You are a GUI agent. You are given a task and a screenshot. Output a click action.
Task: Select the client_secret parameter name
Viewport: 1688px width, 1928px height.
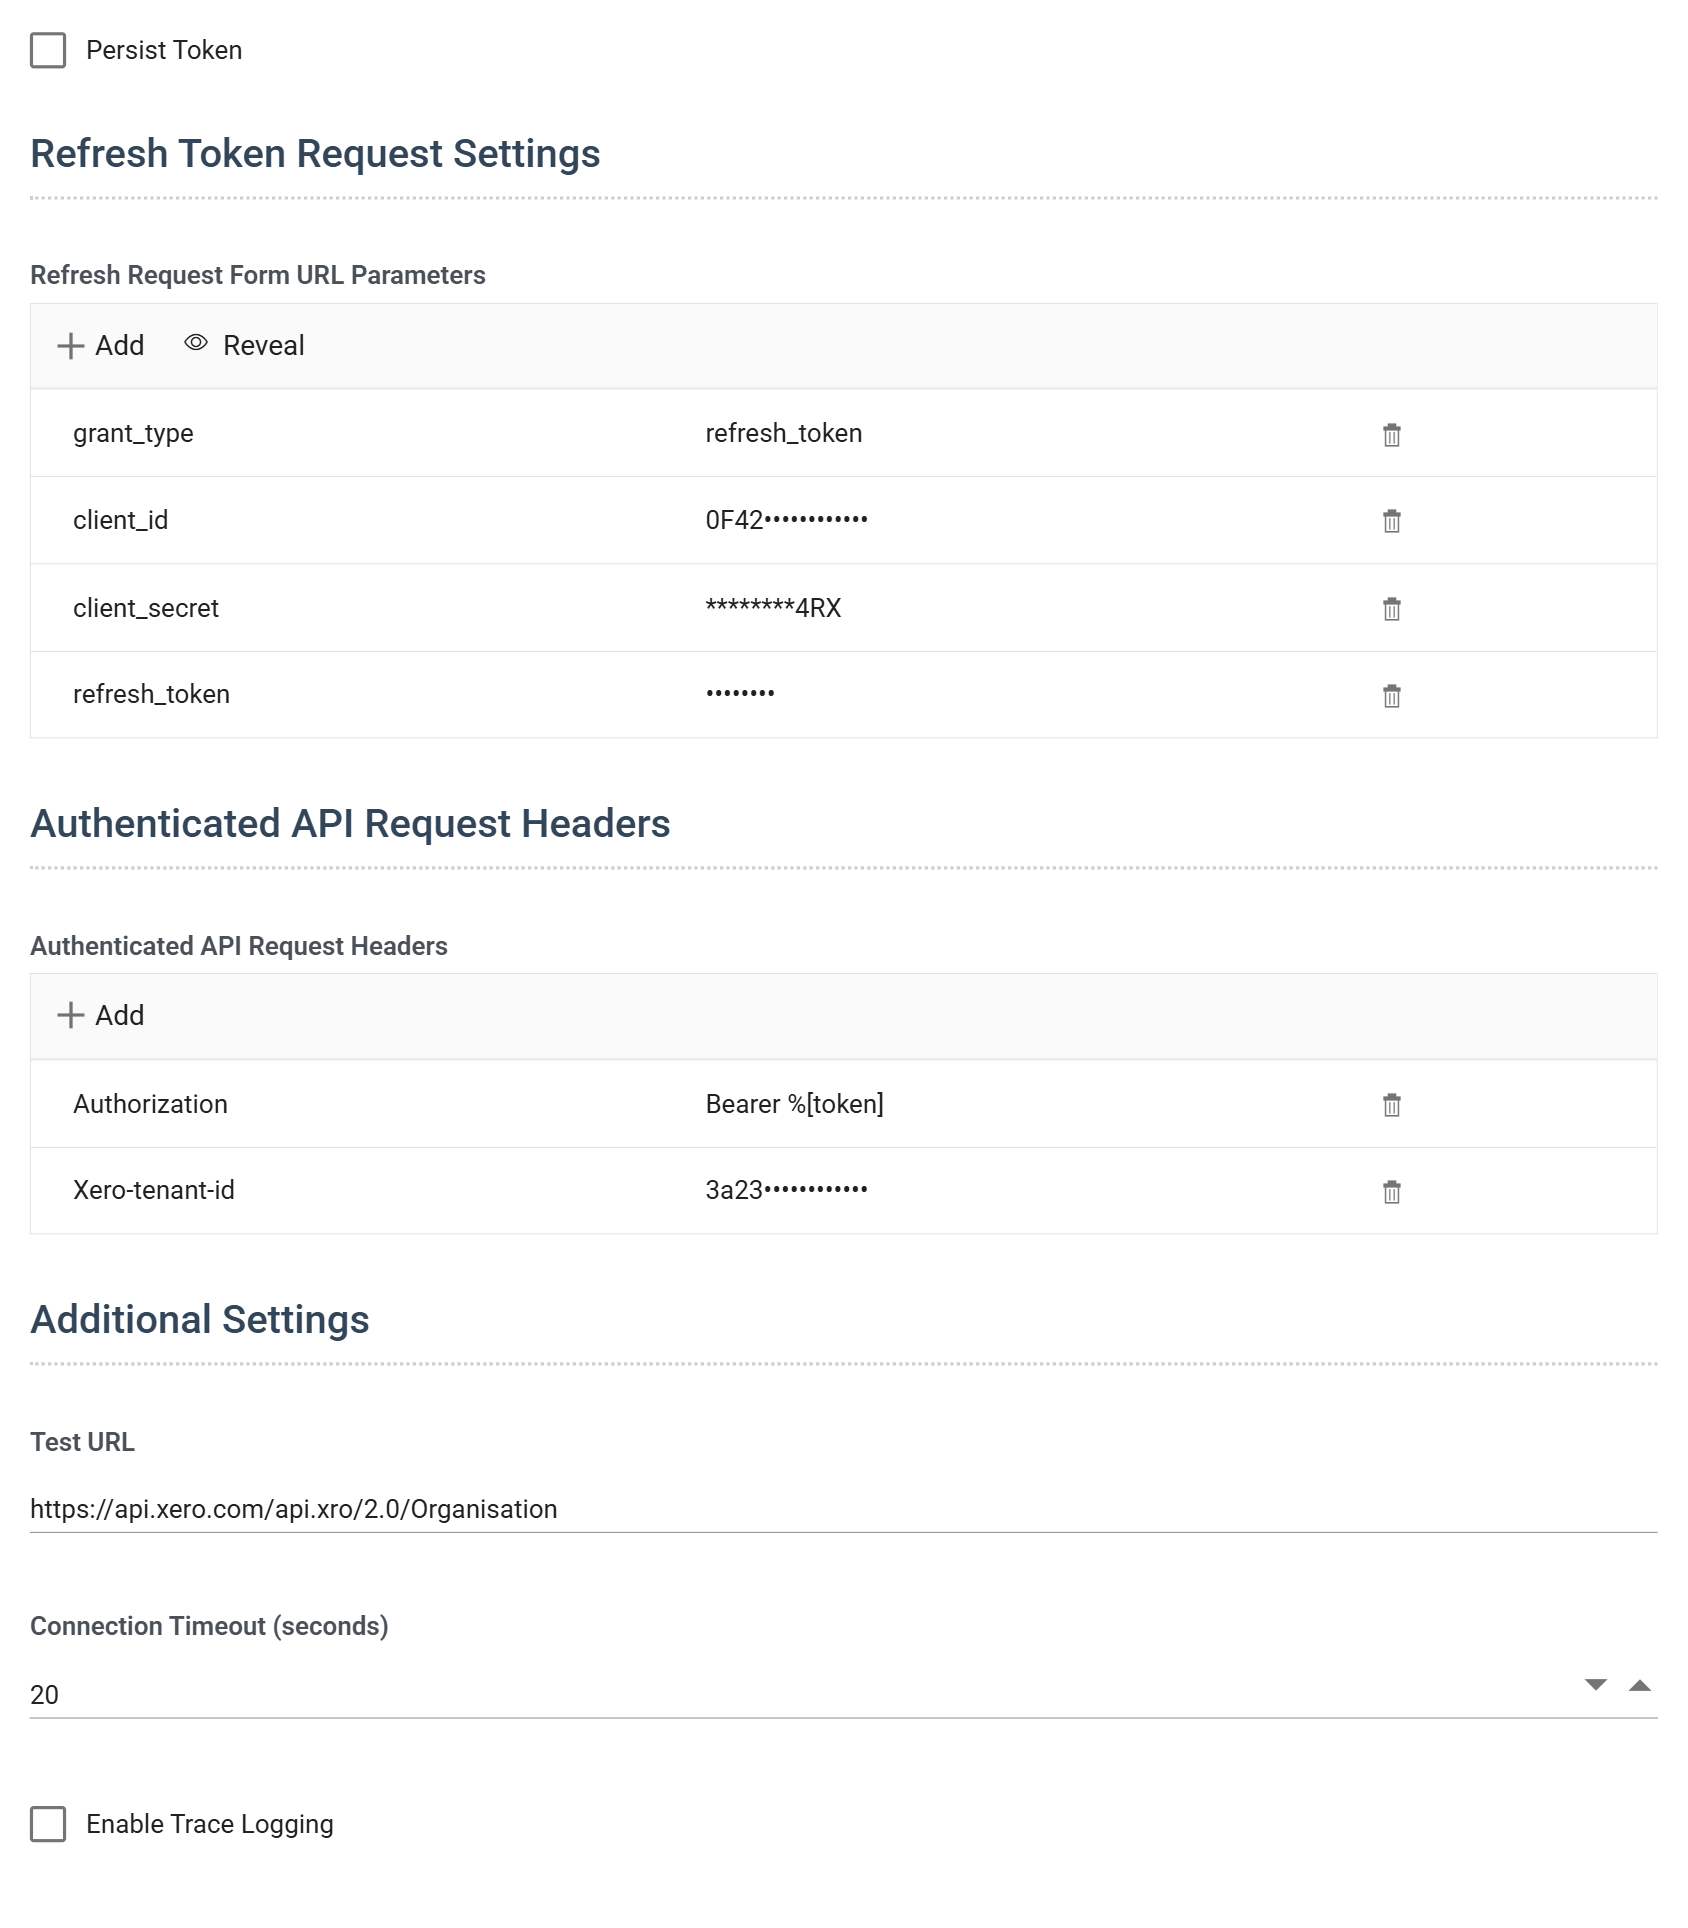point(146,608)
